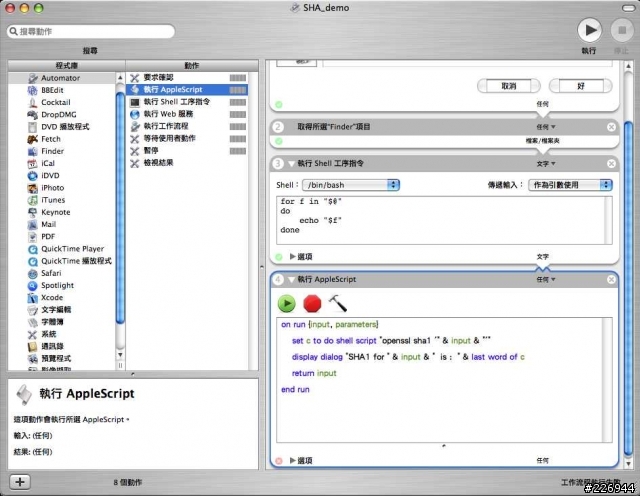Stop the AppleScript with red stop button
This screenshot has width=640, height=496.
click(x=312, y=303)
